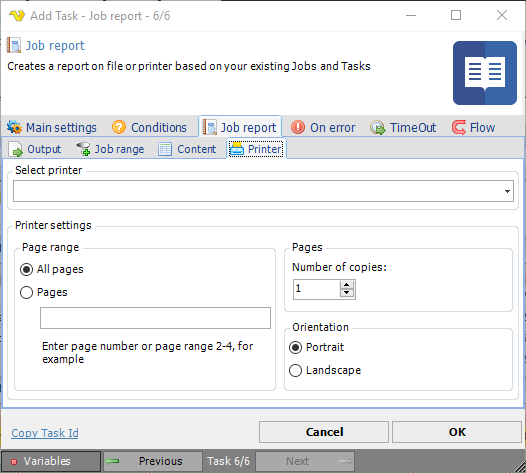This screenshot has height=473, width=526.
Task: Increase number of copies with up arrow
Action: point(347,285)
